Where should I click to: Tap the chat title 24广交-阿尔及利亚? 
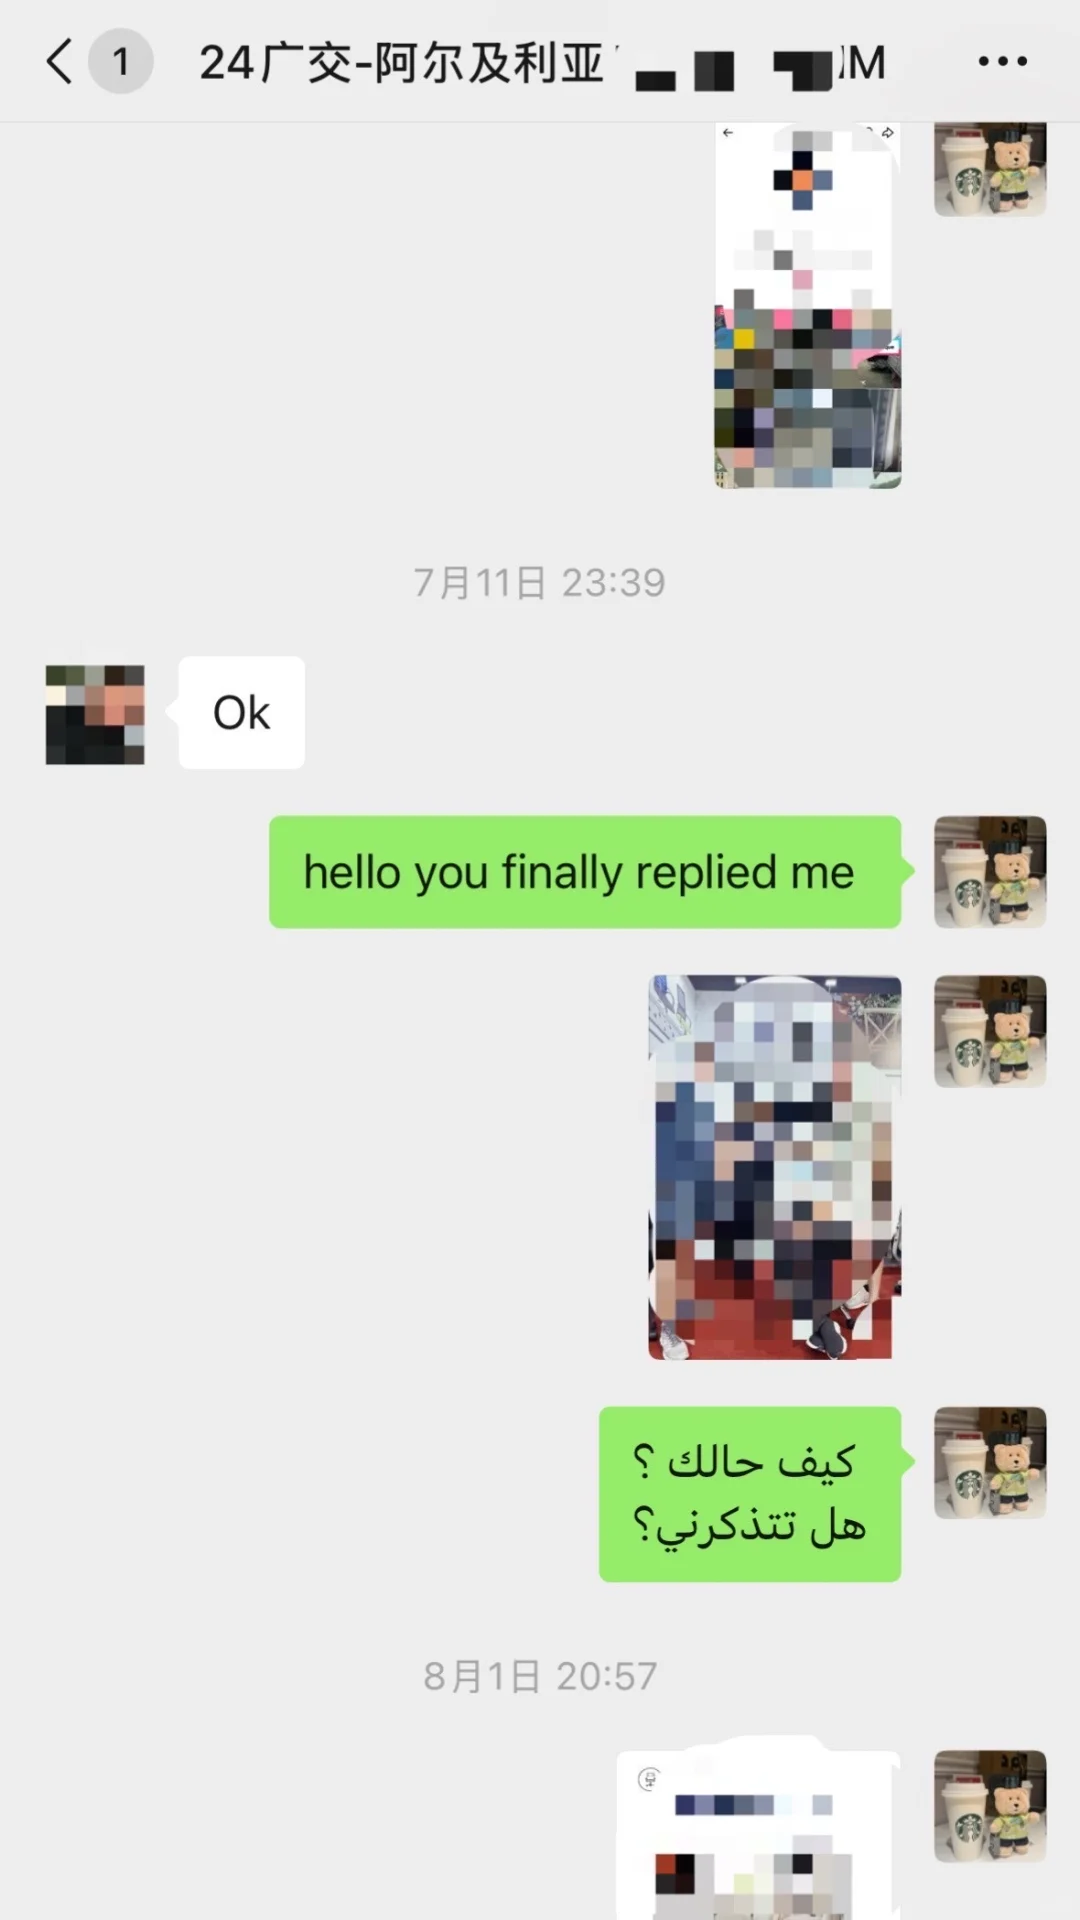point(402,63)
